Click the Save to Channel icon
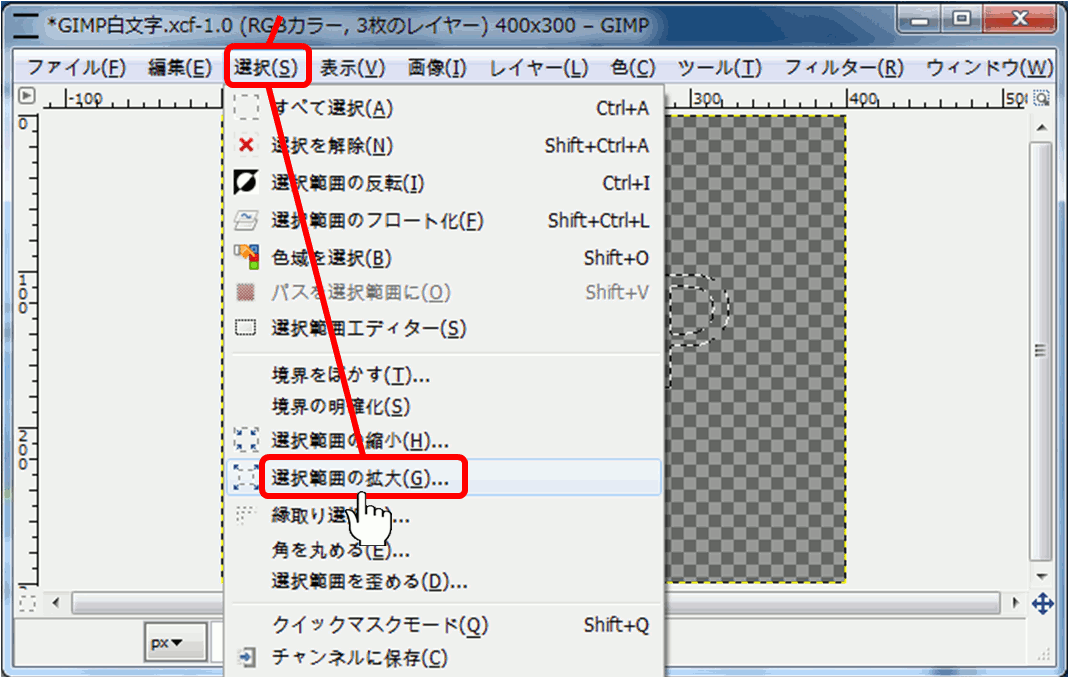This screenshot has height=678, width=1069. (x=246, y=657)
